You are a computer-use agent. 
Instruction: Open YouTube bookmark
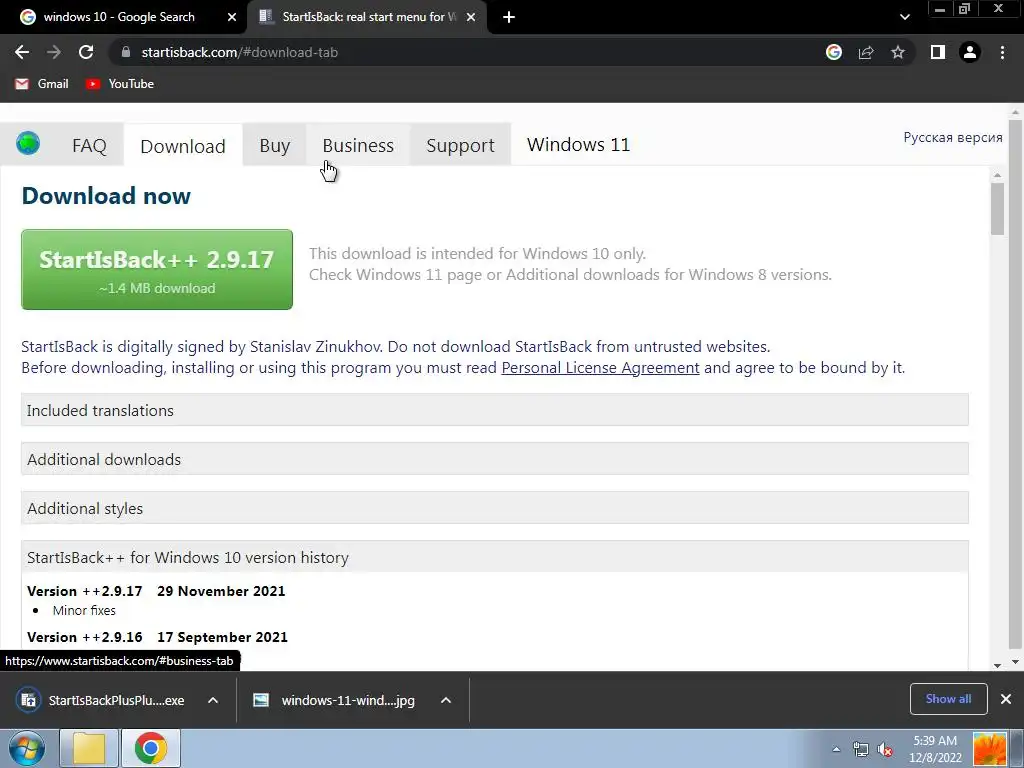click(120, 84)
